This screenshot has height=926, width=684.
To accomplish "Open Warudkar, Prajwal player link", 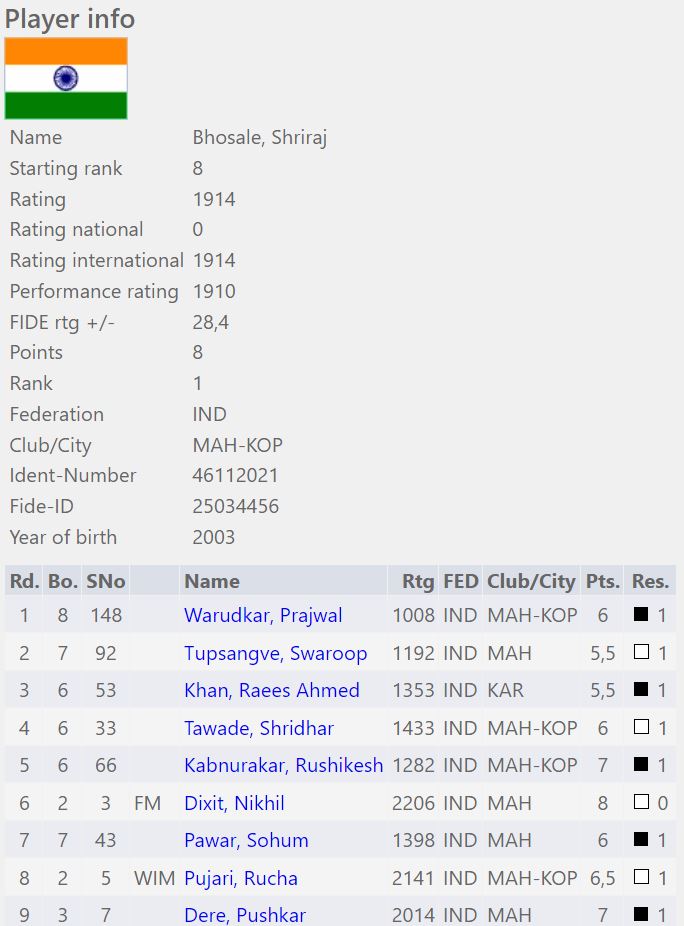I will click(263, 615).
